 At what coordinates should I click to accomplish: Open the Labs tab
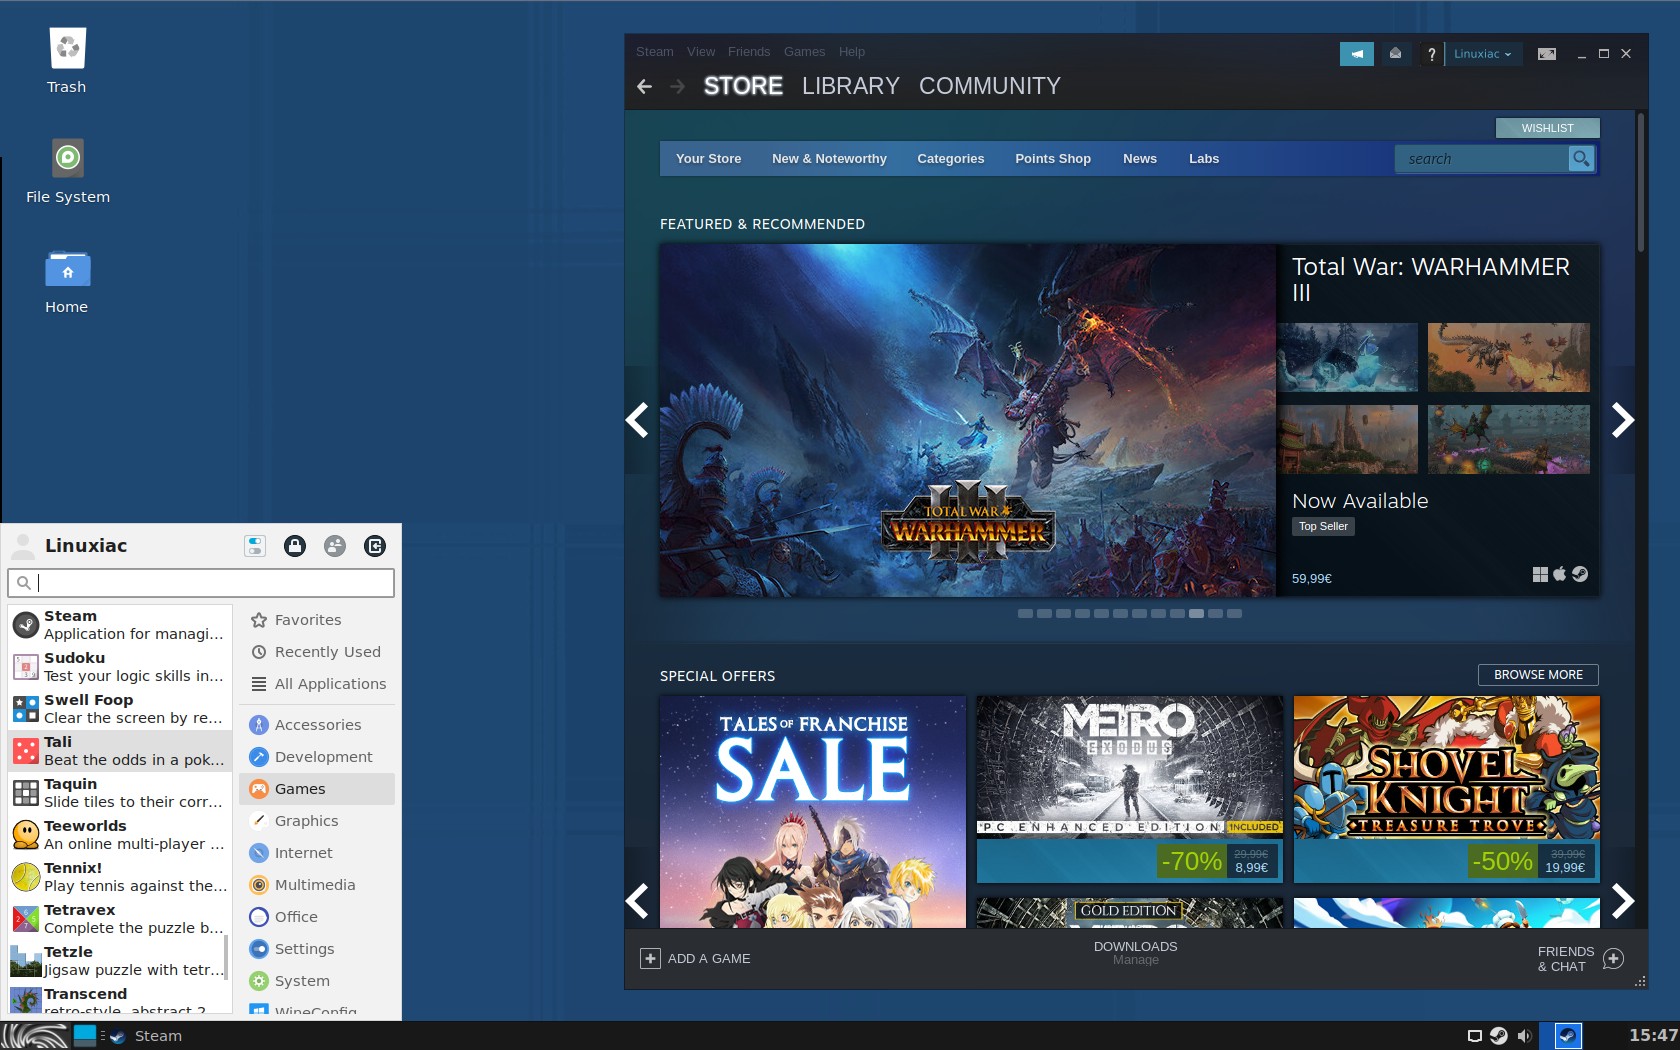pyautogui.click(x=1204, y=159)
